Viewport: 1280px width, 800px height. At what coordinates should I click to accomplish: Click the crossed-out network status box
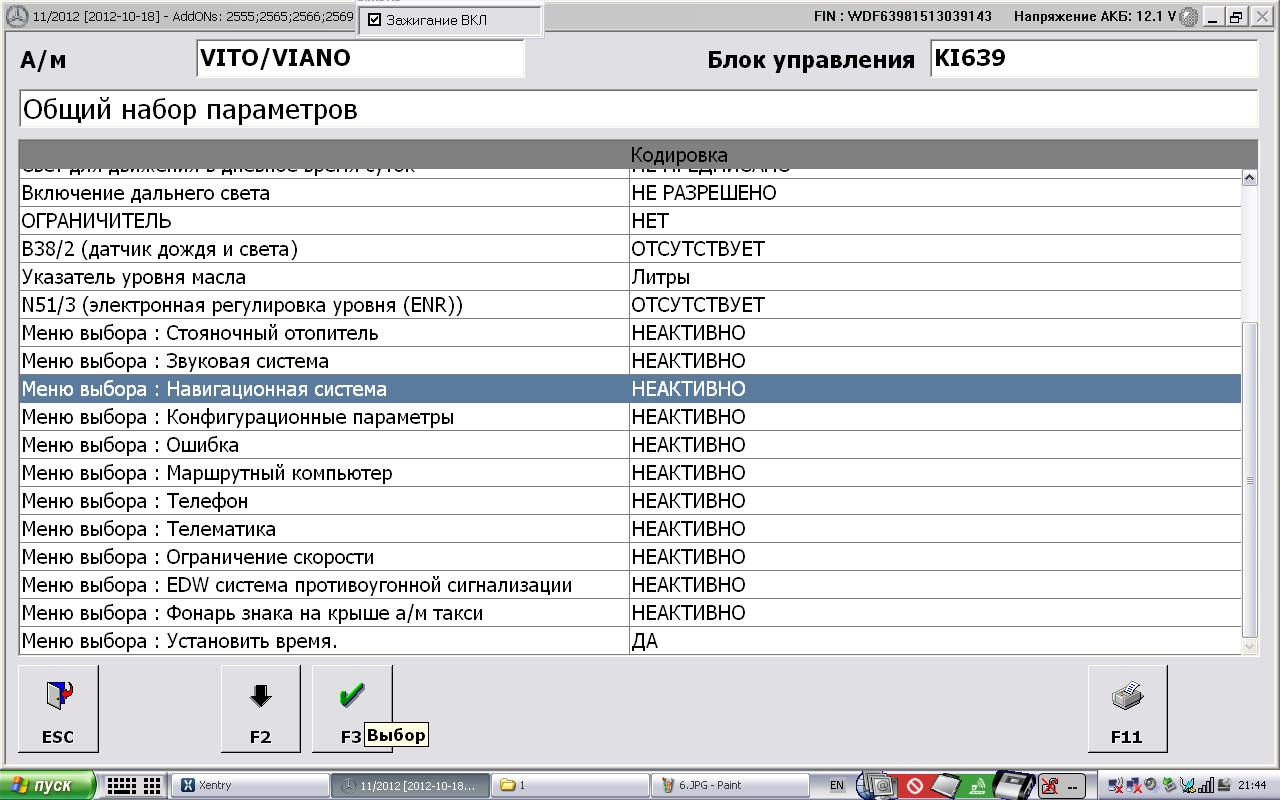[x=1061, y=786]
